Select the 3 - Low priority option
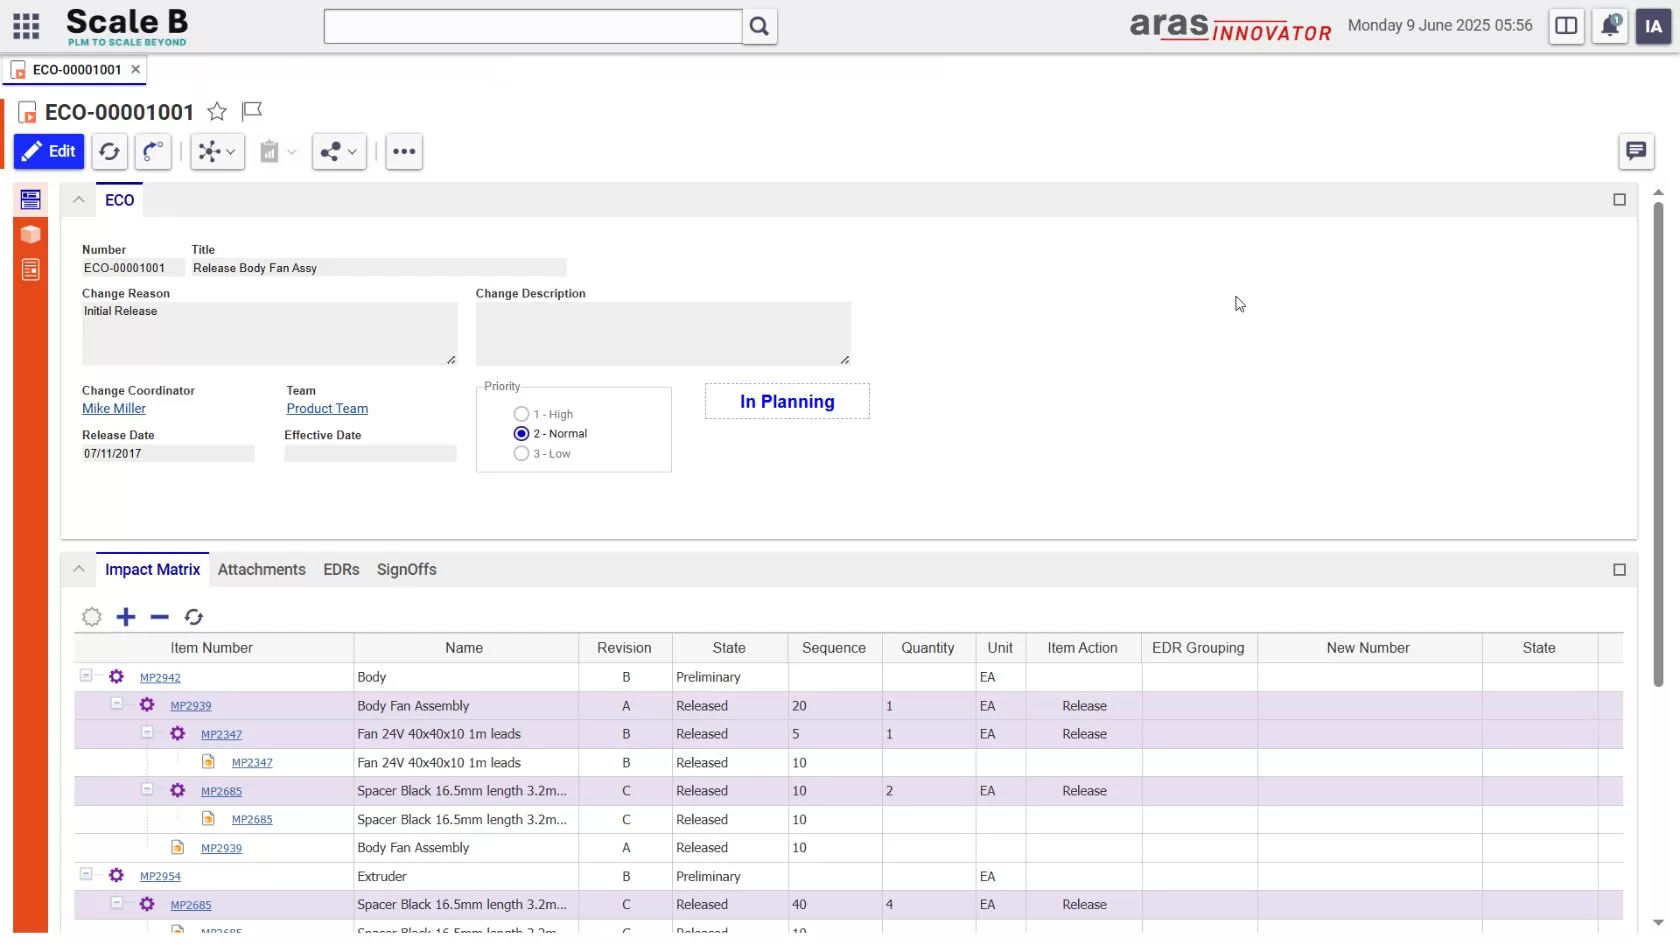The image size is (1680, 945). [x=521, y=454]
